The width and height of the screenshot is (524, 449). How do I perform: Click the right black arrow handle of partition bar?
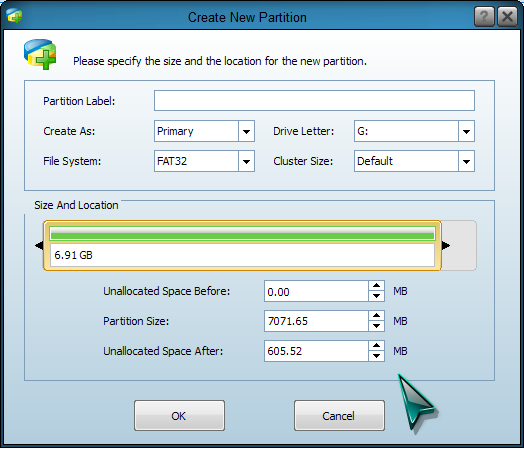pos(446,246)
